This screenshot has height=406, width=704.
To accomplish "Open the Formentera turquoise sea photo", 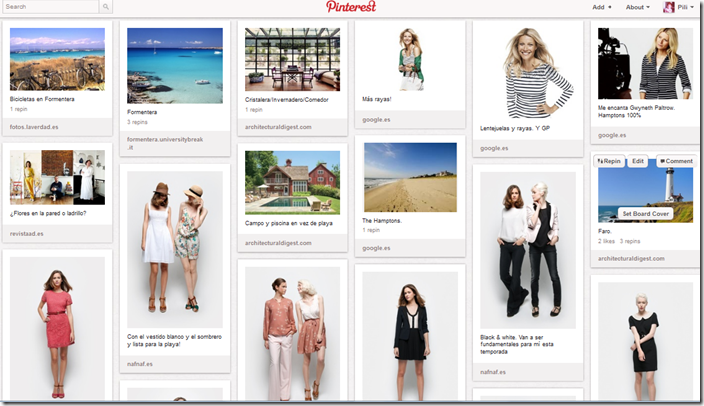I will click(175, 66).
